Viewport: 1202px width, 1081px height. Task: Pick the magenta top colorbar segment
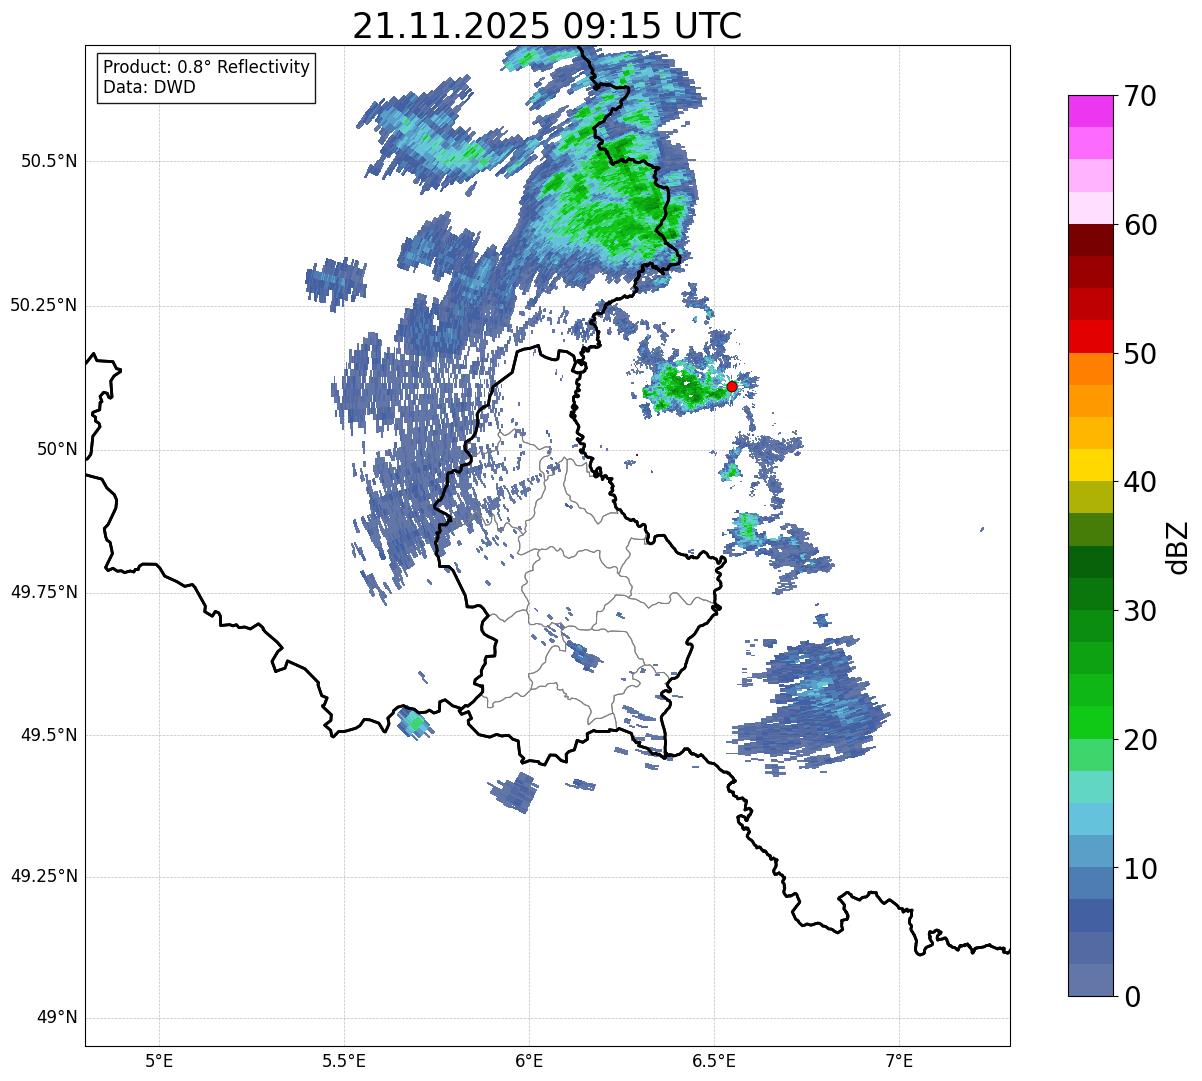(1091, 111)
